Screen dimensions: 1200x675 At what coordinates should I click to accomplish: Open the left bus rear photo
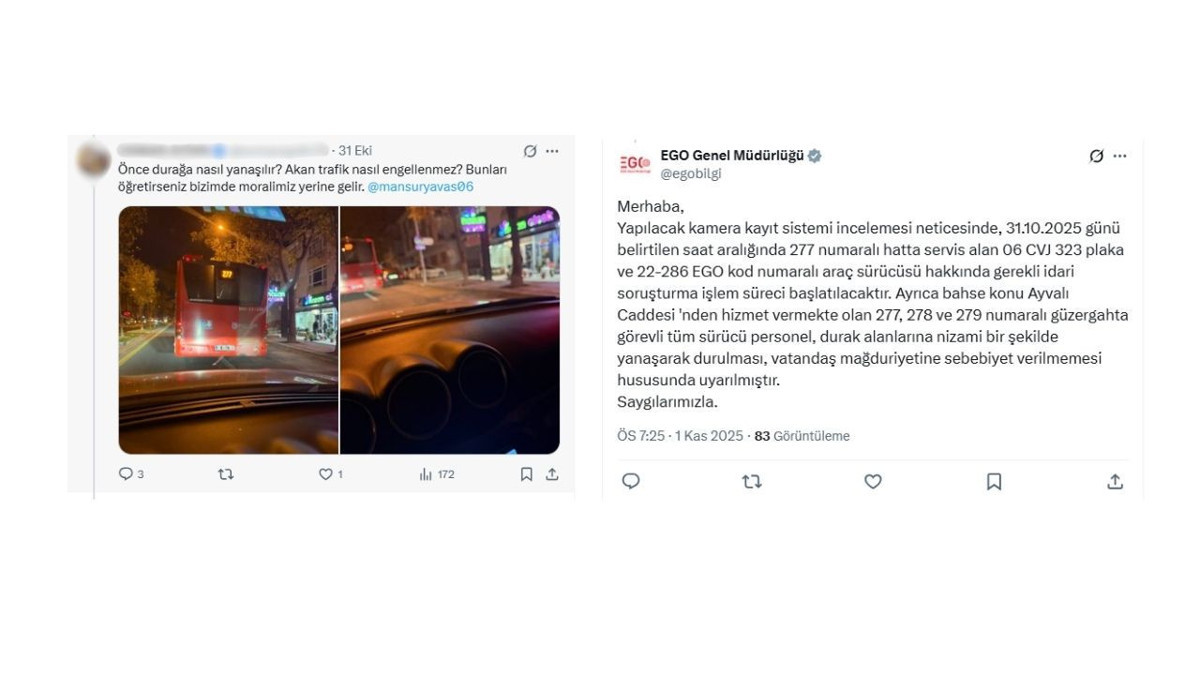coord(228,330)
